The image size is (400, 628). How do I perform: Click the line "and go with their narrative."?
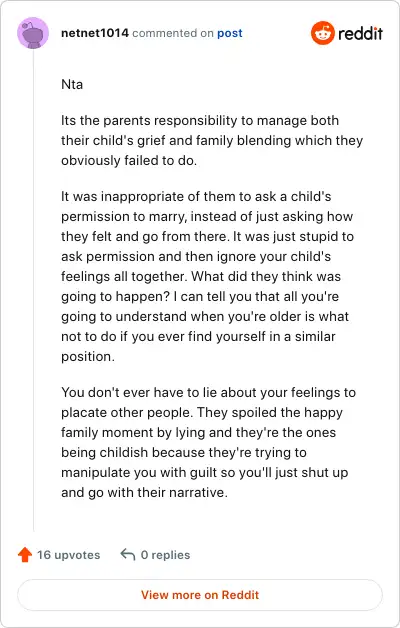(x=144, y=492)
